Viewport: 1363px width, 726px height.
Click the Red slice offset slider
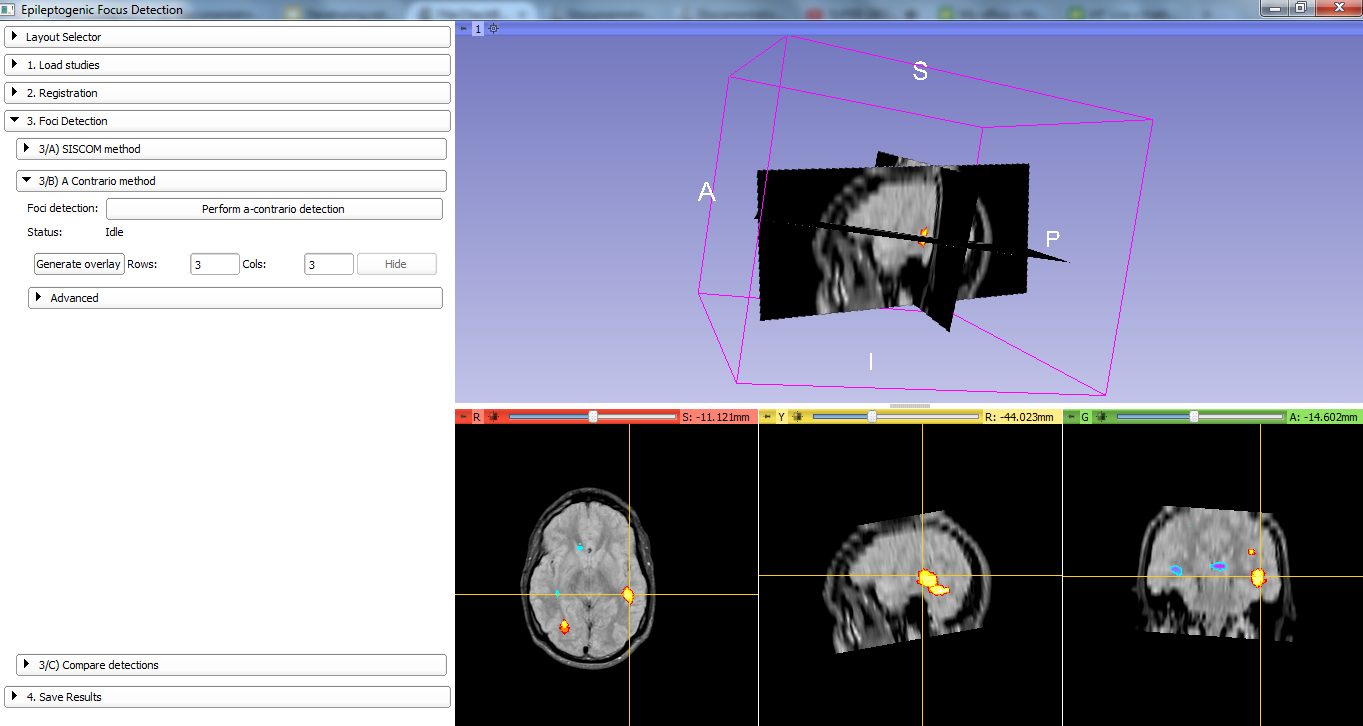pos(593,417)
